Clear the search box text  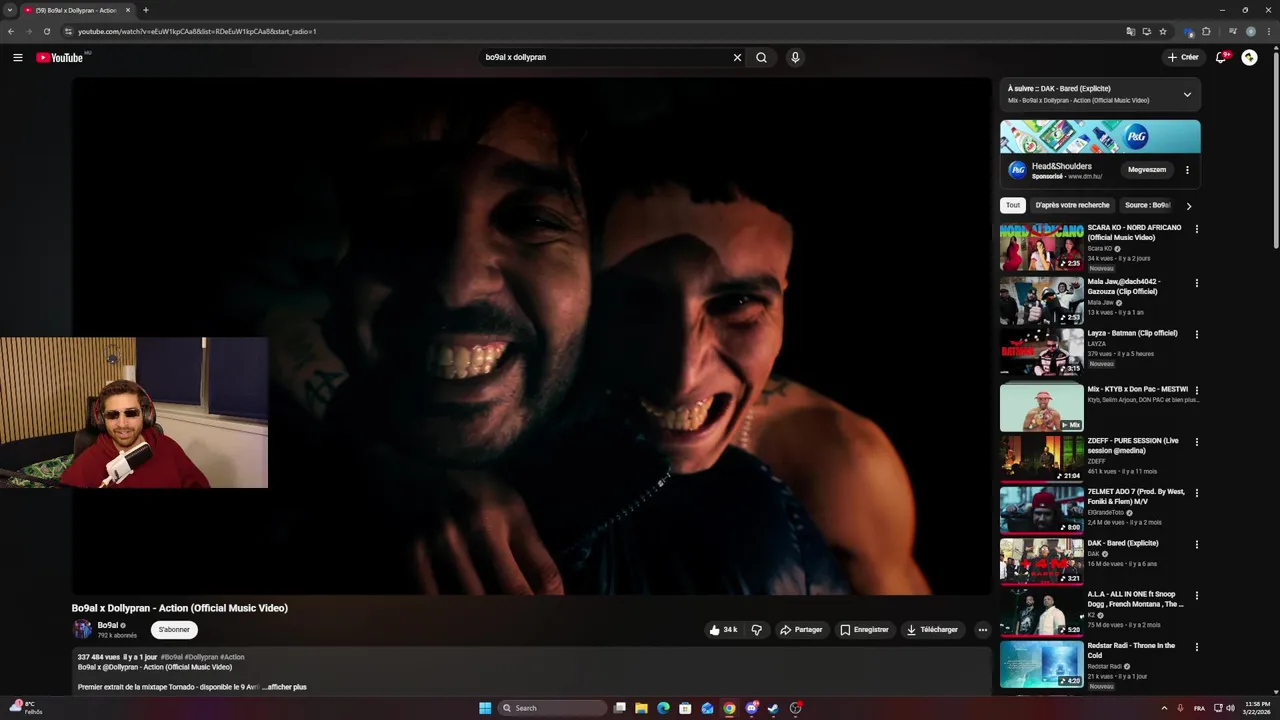(x=737, y=58)
